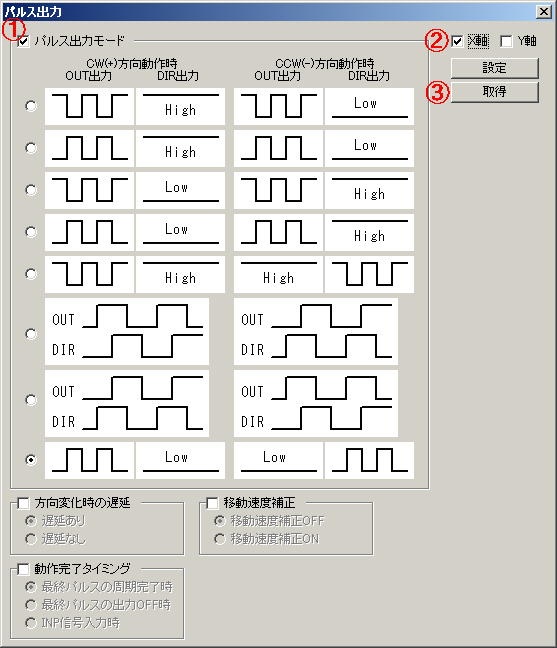
Task: Click the 取得 button
Action: click(495, 92)
